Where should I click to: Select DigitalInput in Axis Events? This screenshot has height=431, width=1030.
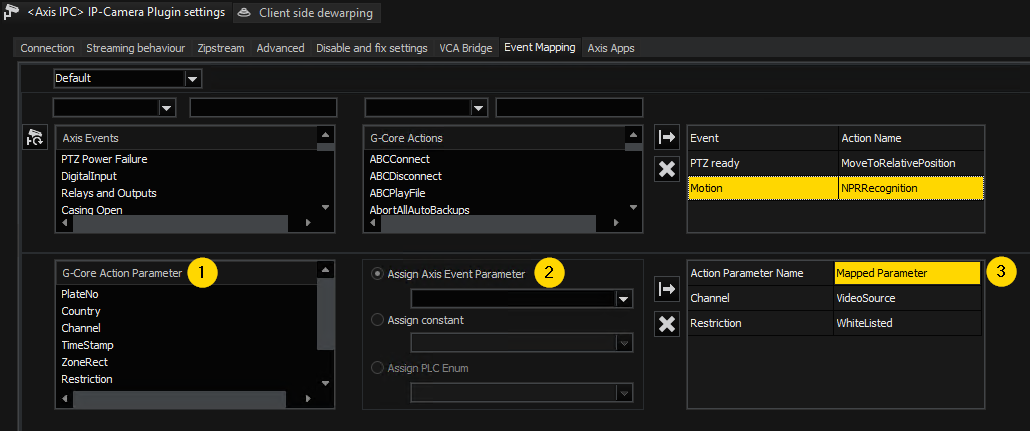click(x=89, y=176)
